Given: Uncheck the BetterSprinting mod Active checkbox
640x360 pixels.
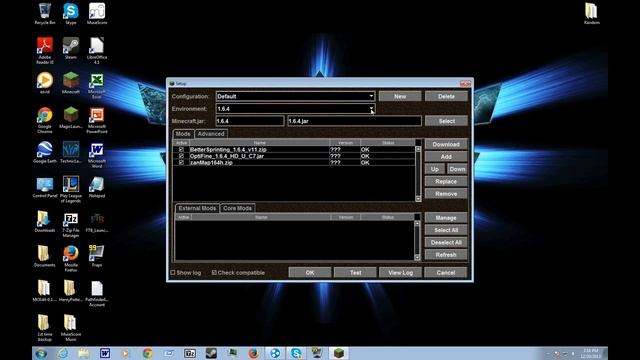Looking at the screenshot, I should click(x=181, y=150).
